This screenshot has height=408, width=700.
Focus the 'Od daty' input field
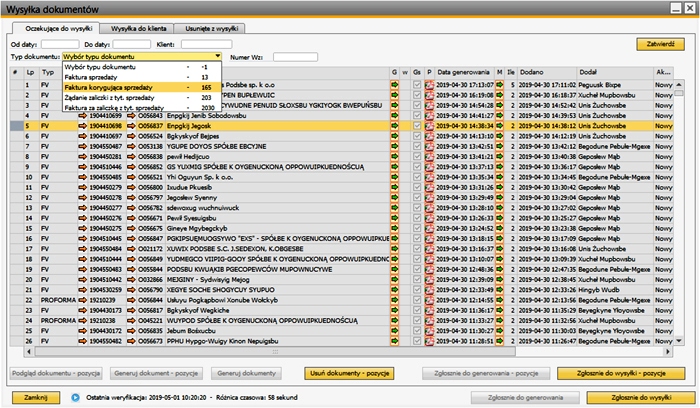[x=60, y=44]
